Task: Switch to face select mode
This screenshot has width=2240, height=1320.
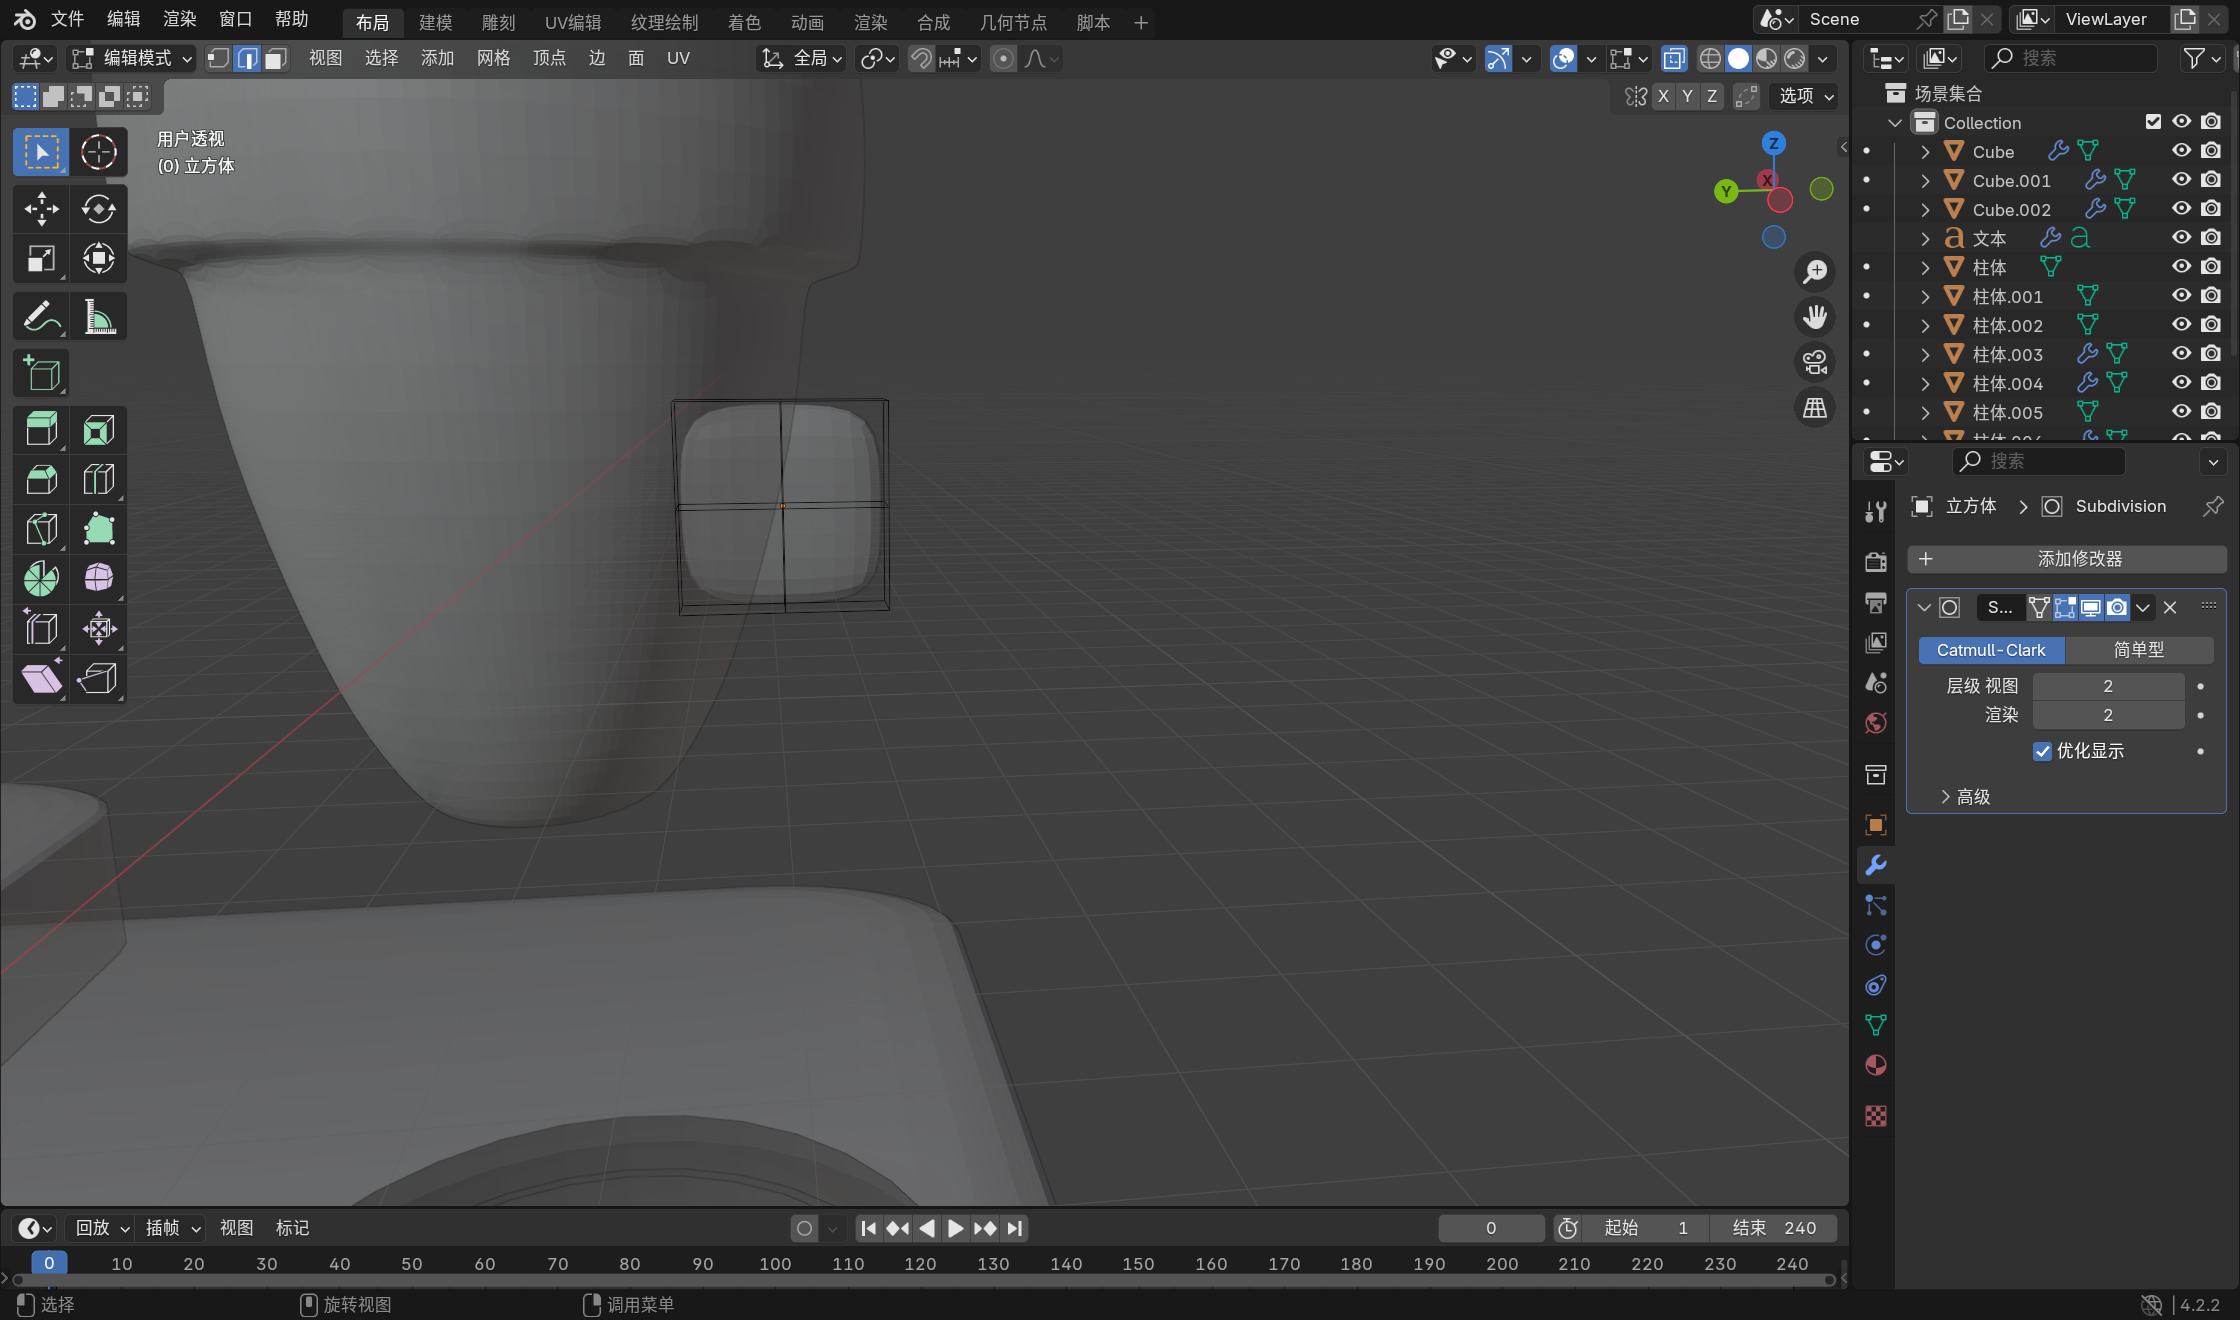Action: tap(275, 59)
